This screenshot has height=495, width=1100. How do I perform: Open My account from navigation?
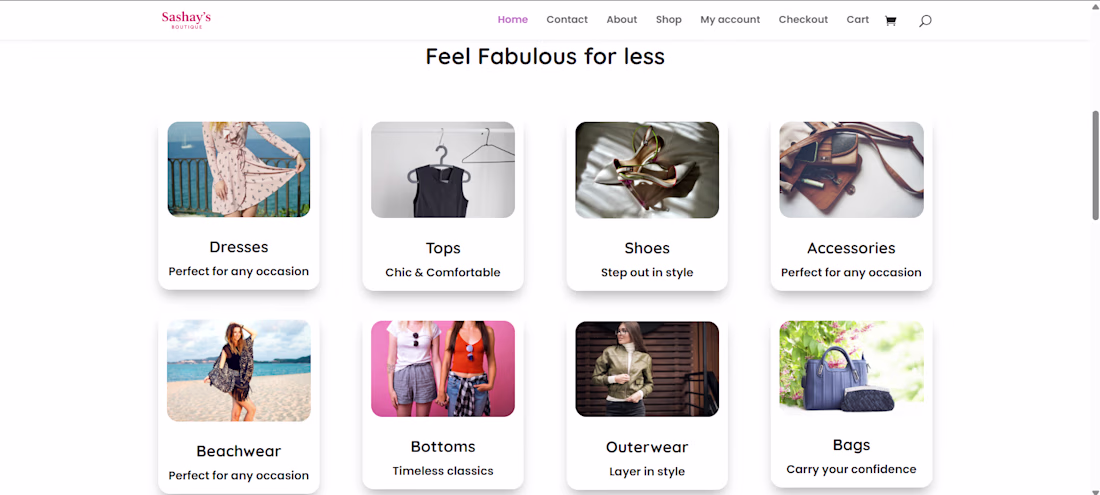[730, 19]
